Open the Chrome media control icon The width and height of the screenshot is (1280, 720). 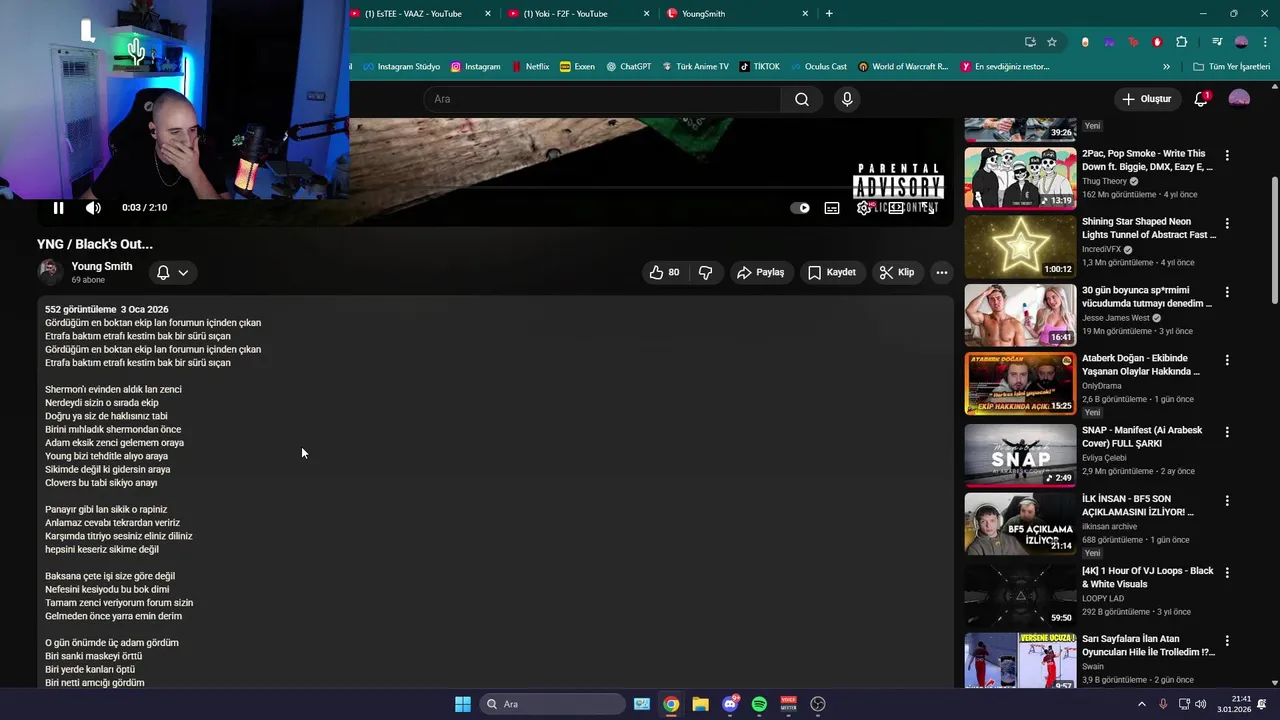[x=1217, y=42]
